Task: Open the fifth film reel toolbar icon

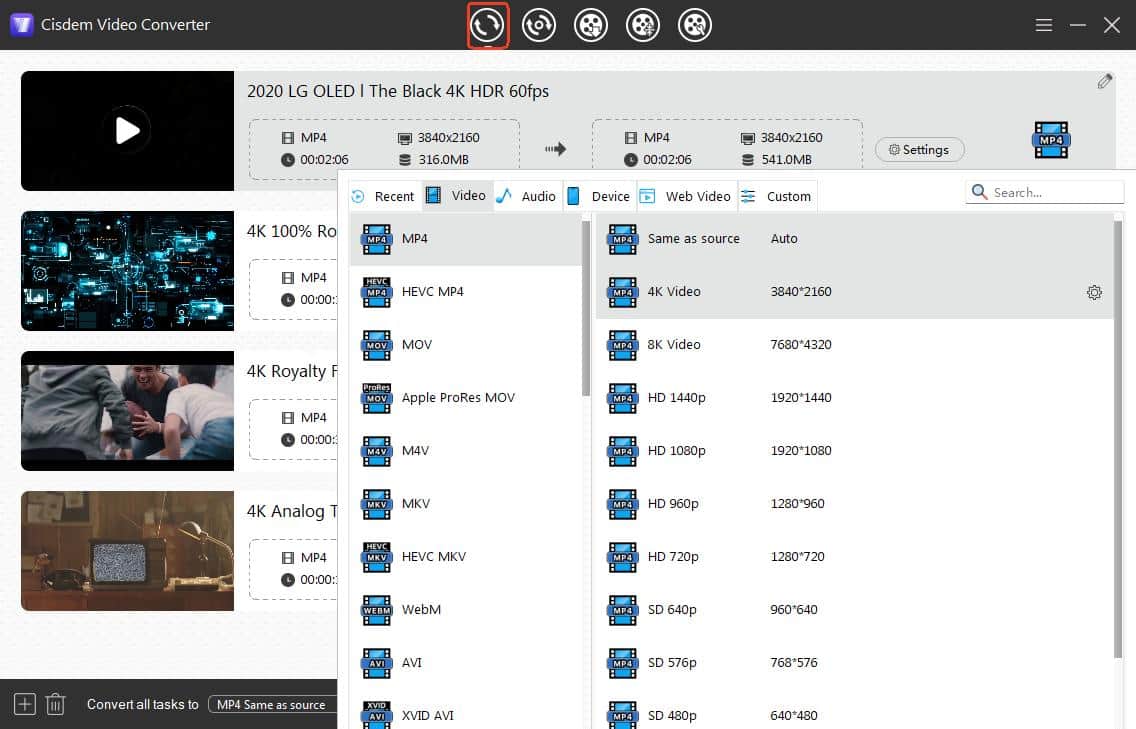Action: [x=695, y=25]
